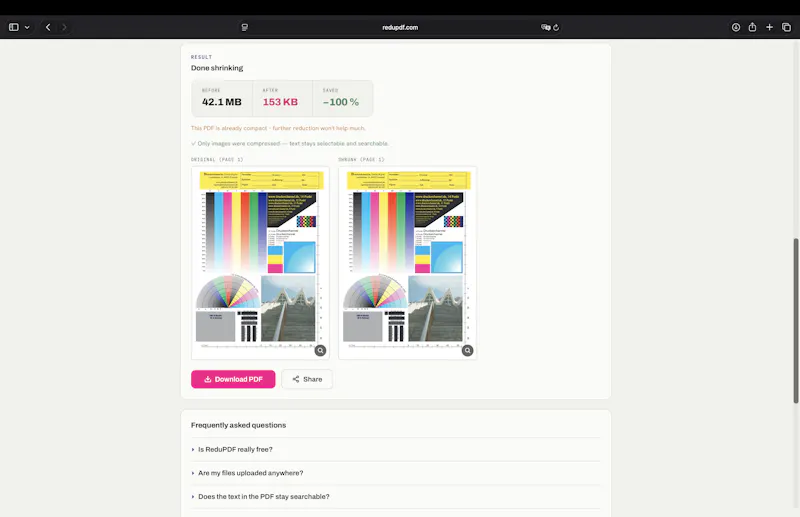Open the shrunk page 1 thumbnail

pyautogui.click(x=407, y=262)
